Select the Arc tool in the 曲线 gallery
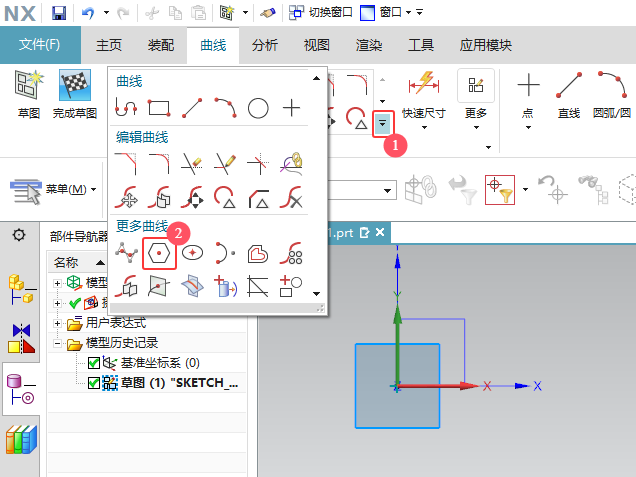This screenshot has width=636, height=477. click(226, 108)
